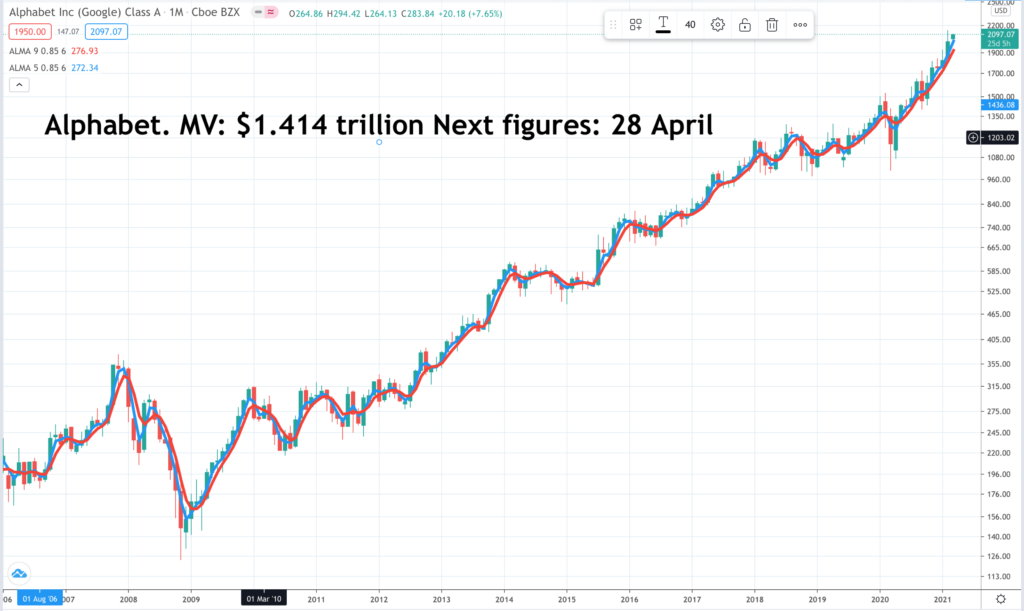Click the 272.34 ALMA value
1024x611 pixels.
click(x=85, y=68)
